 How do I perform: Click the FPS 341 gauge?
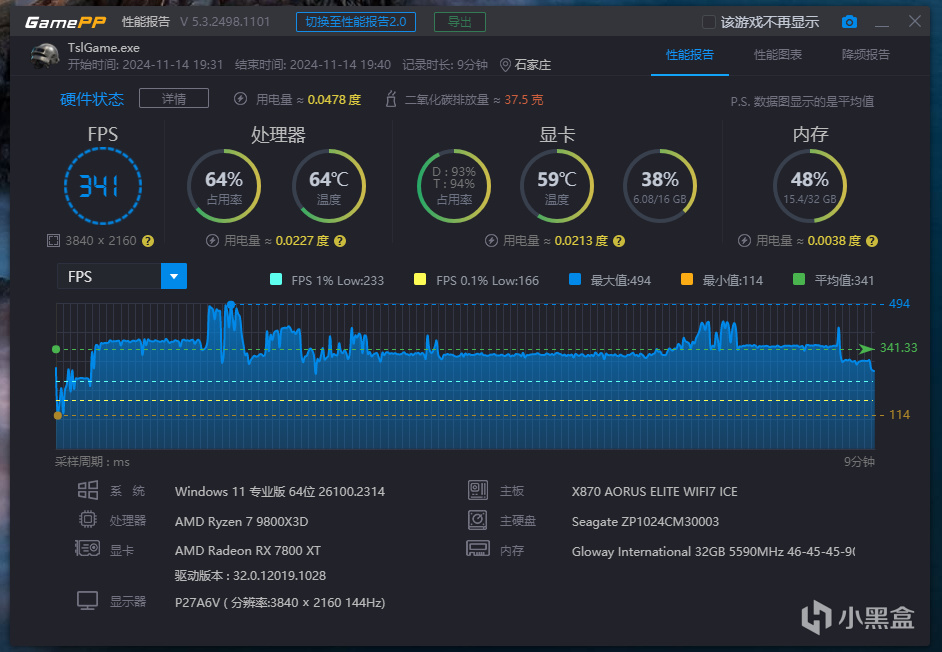click(x=103, y=186)
